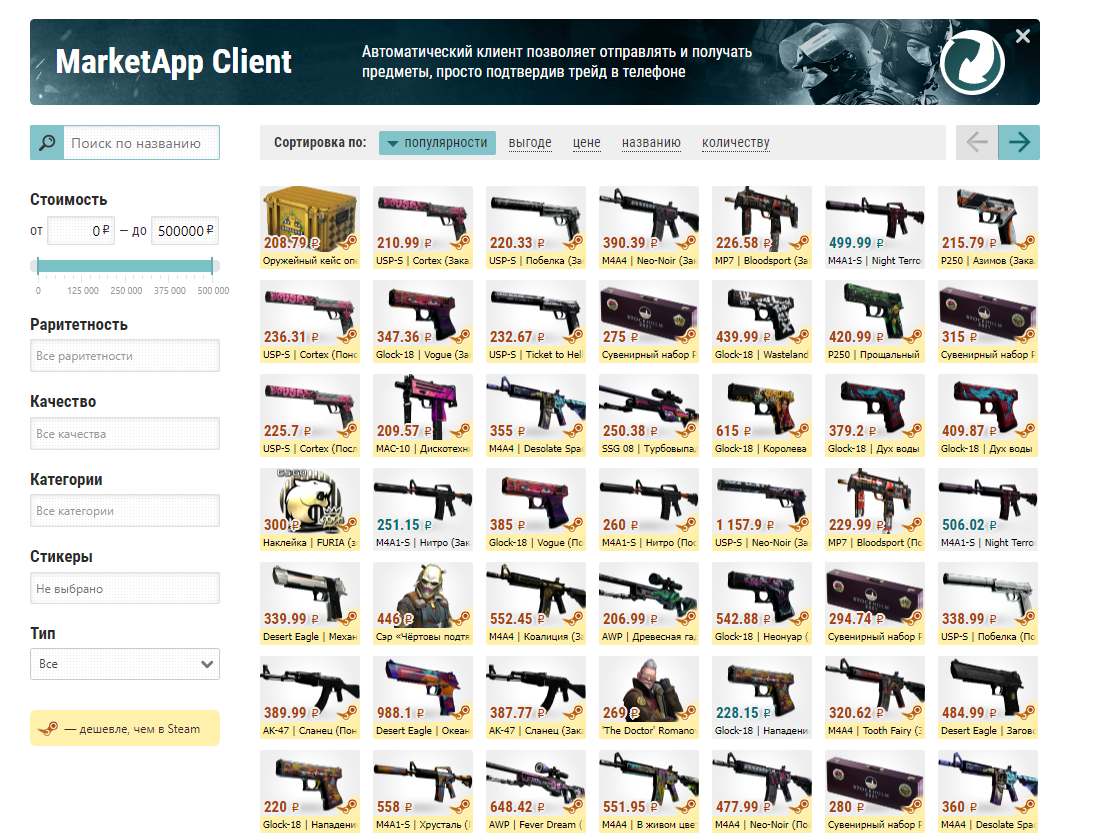The height and width of the screenshot is (838, 1104).
Task: Click the search by name field
Action: pos(142,143)
